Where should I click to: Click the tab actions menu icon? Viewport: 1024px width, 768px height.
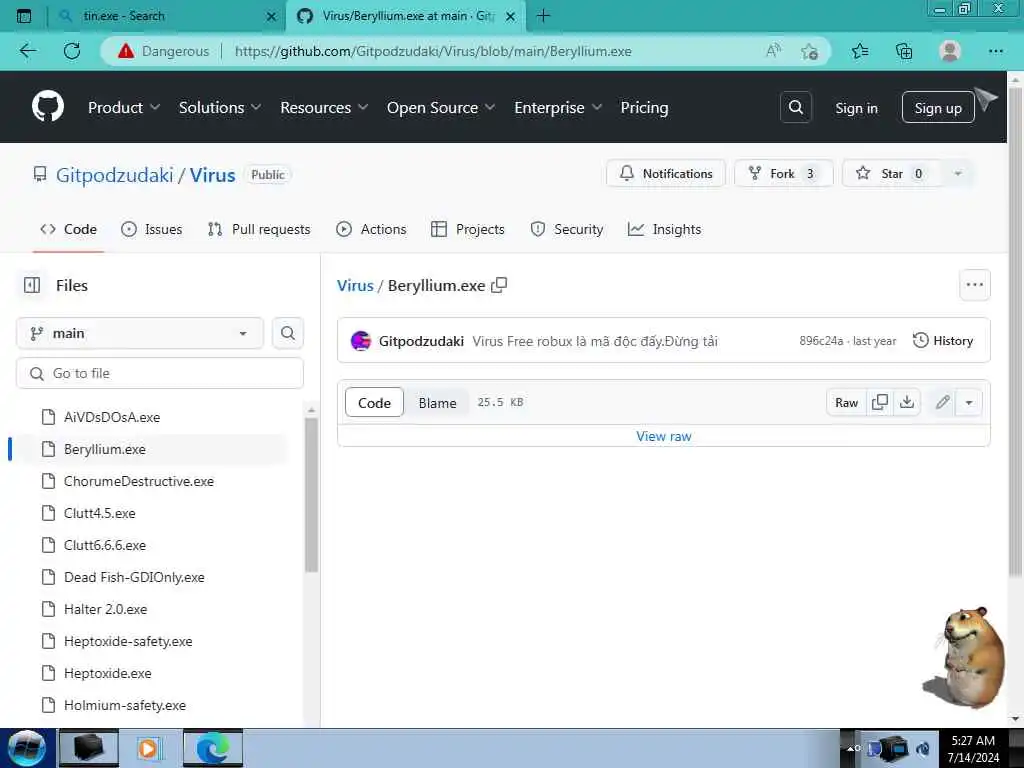click(x=24, y=16)
